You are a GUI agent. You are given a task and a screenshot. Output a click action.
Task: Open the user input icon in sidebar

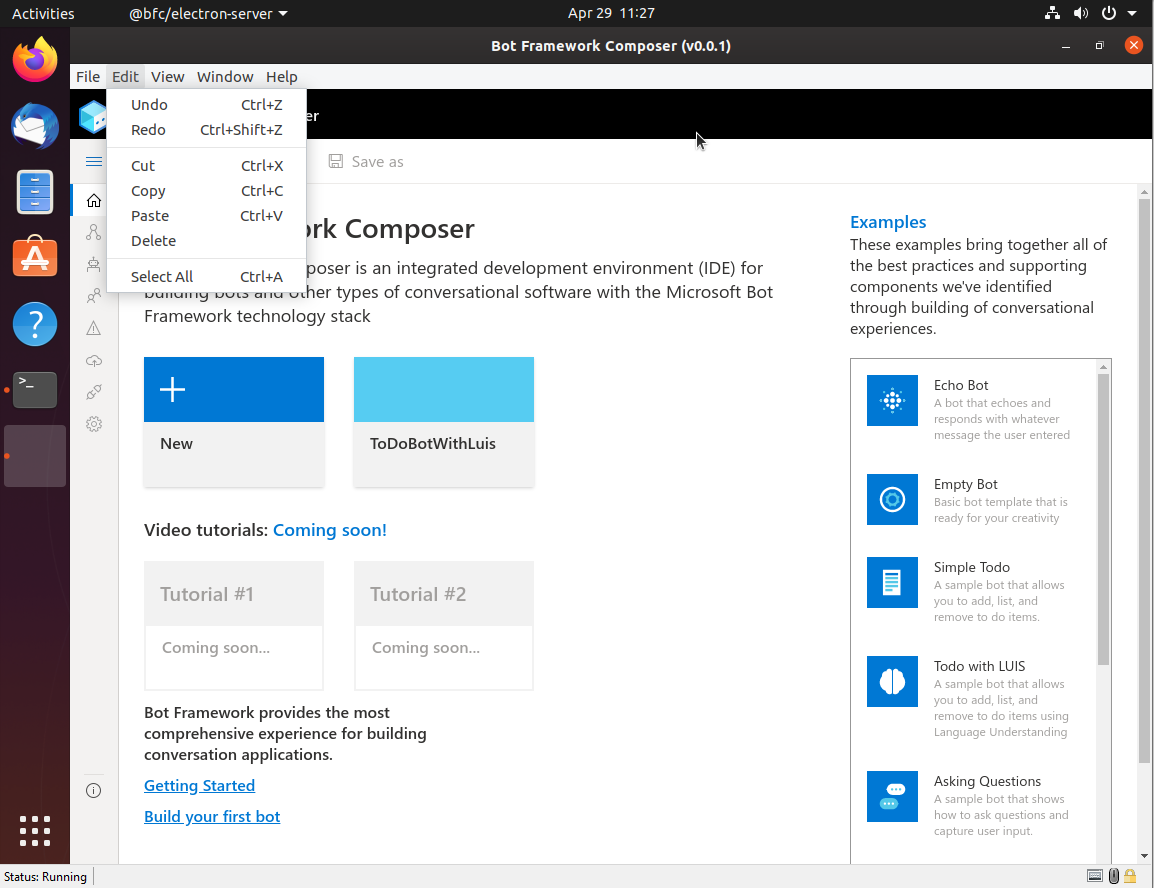click(x=93, y=296)
